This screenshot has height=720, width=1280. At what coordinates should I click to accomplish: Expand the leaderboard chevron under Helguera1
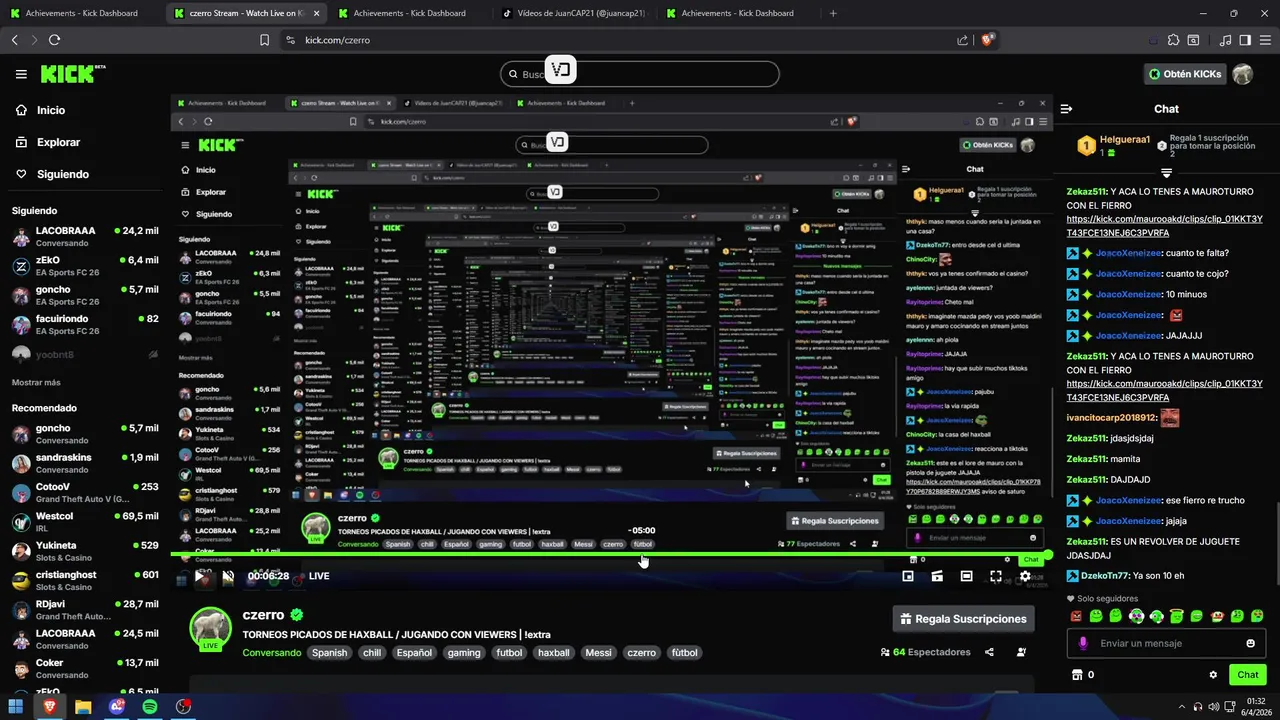pos(1166,174)
